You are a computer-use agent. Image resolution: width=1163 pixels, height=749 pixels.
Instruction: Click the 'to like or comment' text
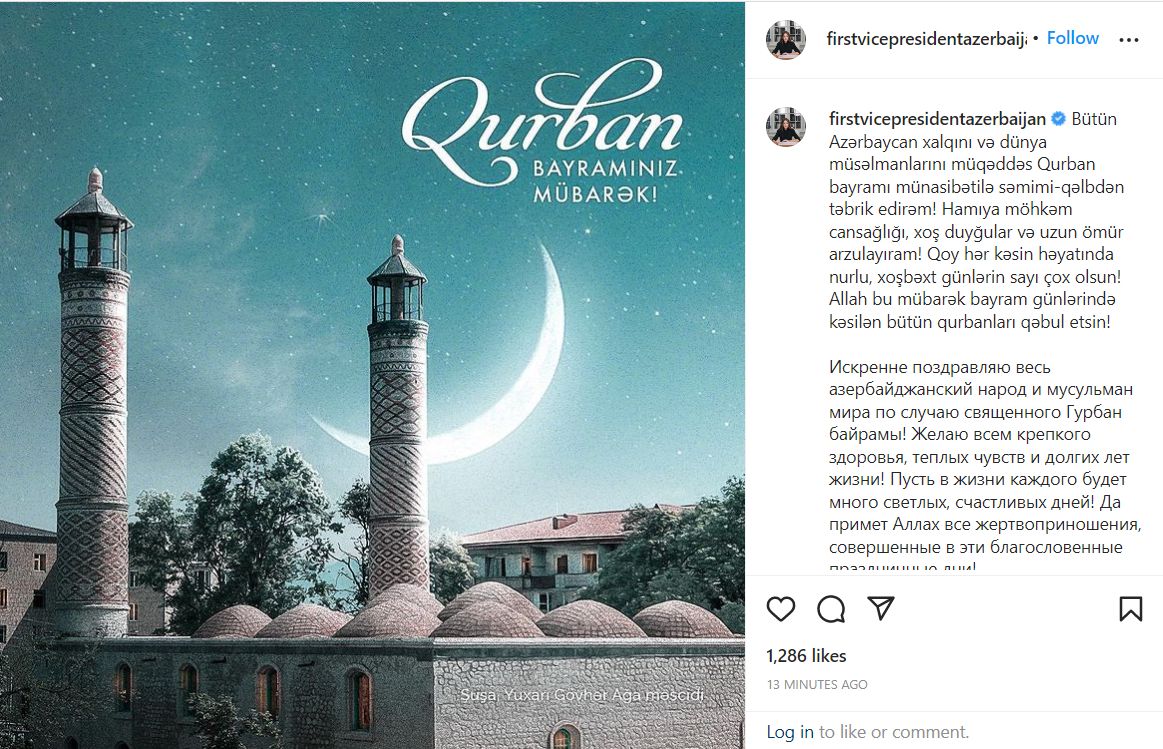pyautogui.click(x=894, y=732)
